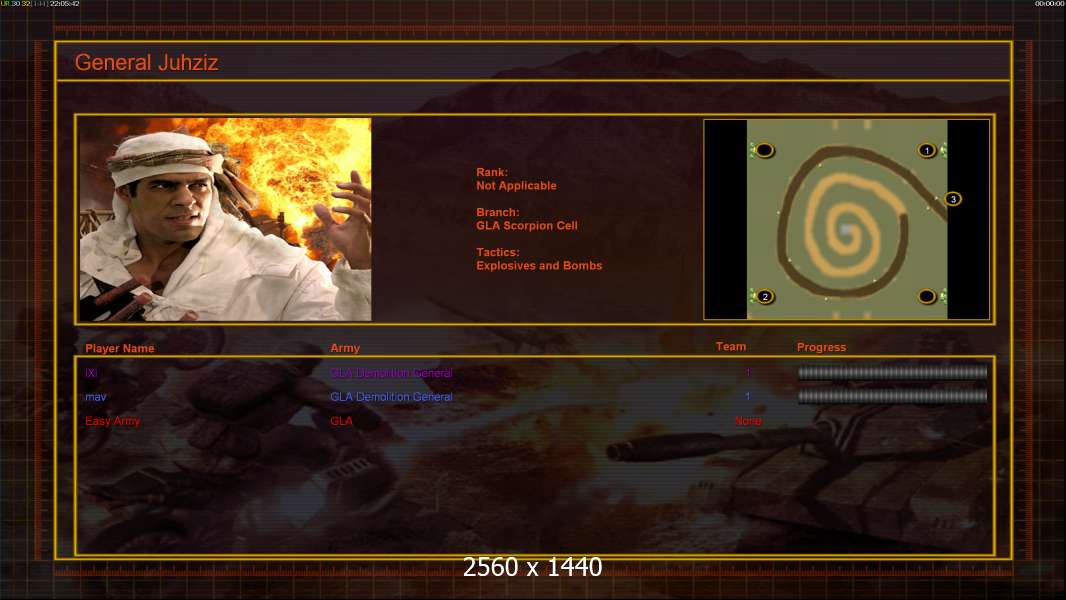Click the GLA army of Easy Army
This screenshot has height=600, width=1066.
point(341,421)
